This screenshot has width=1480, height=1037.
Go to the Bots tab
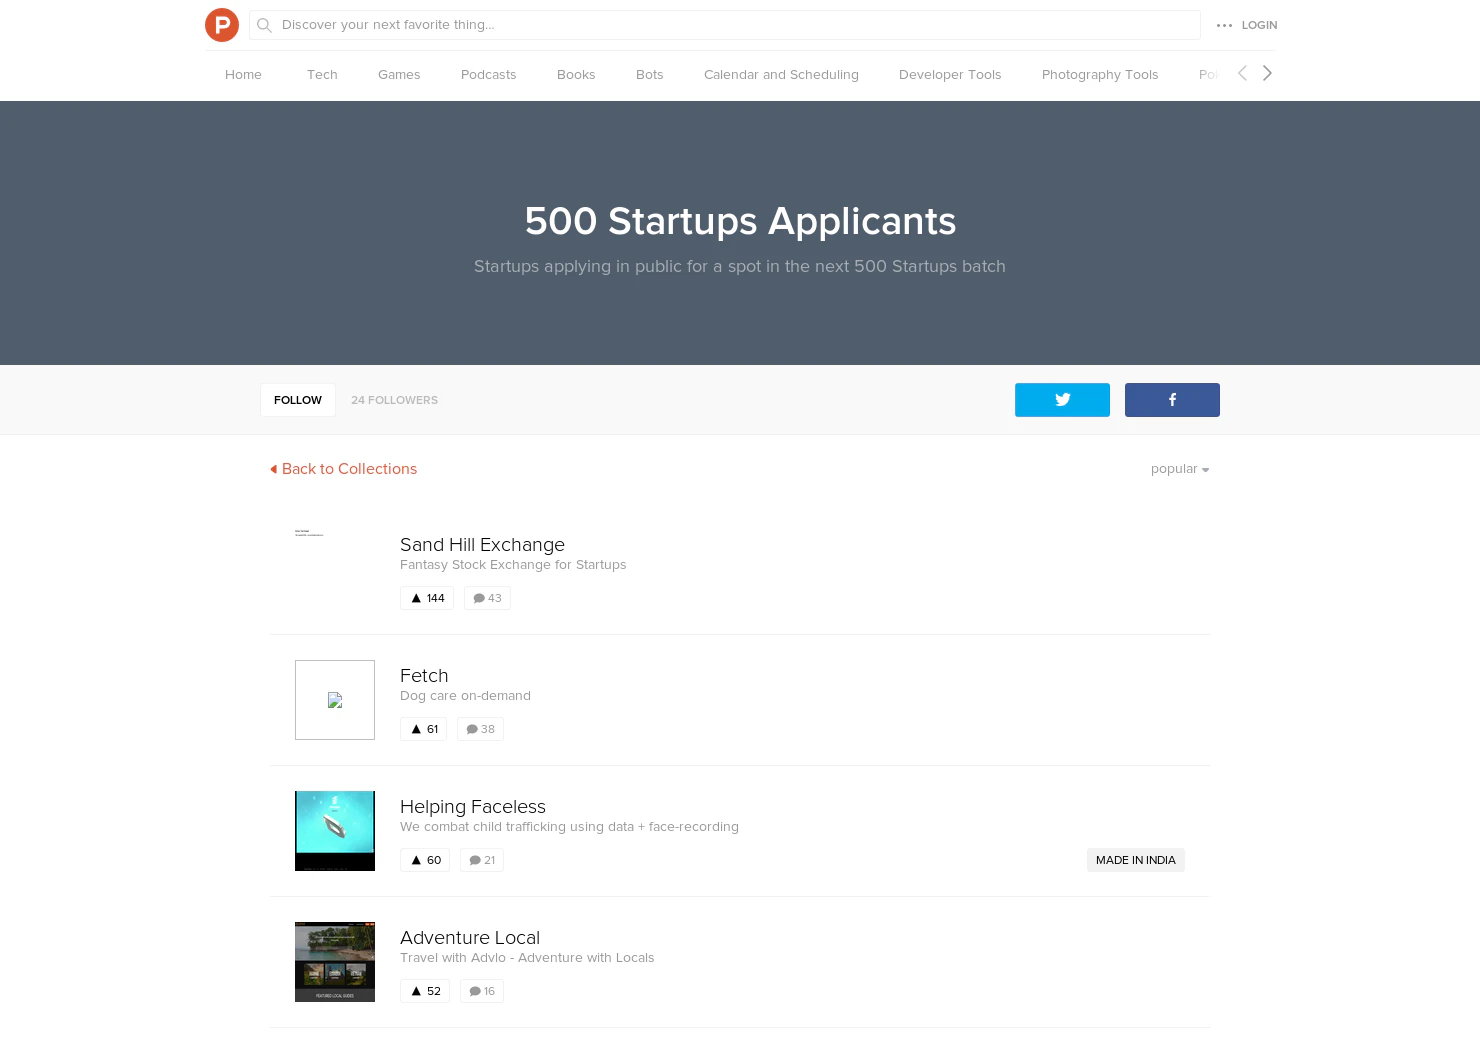[x=650, y=75]
